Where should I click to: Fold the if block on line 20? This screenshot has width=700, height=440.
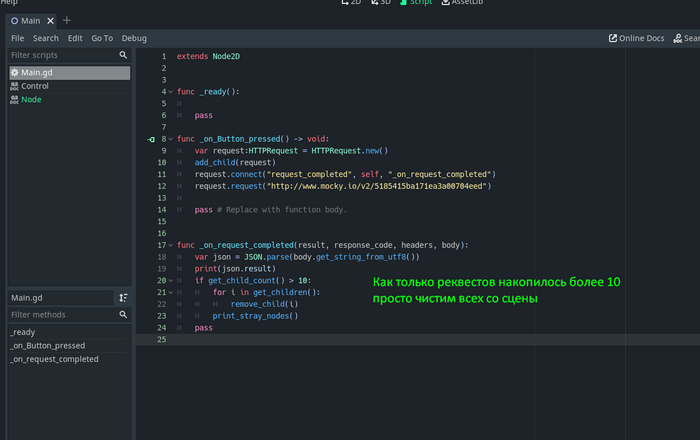(170, 281)
